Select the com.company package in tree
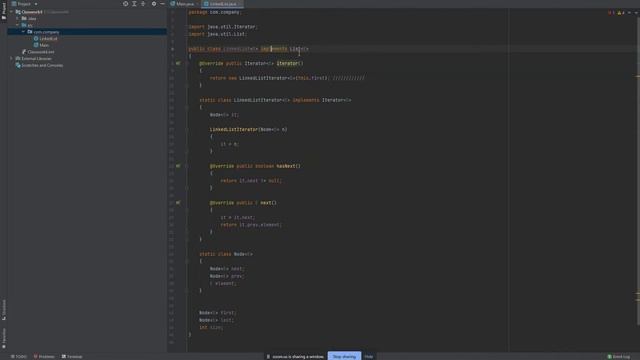640x360 pixels. point(87,31)
